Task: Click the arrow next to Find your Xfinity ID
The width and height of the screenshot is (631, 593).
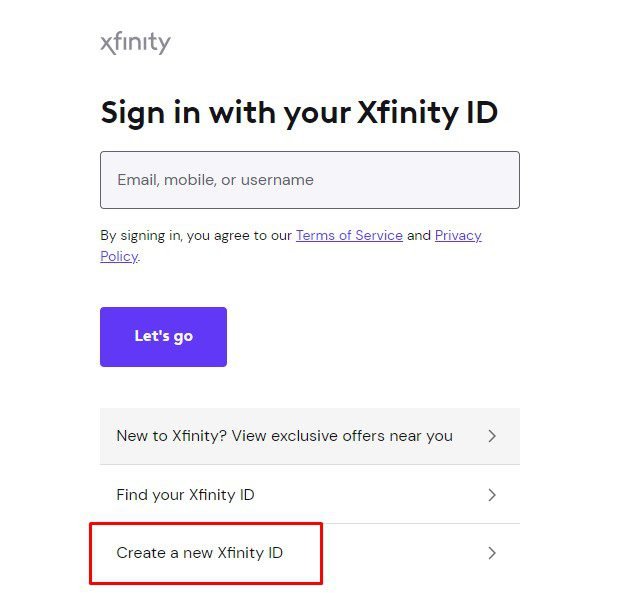Action: (491, 495)
